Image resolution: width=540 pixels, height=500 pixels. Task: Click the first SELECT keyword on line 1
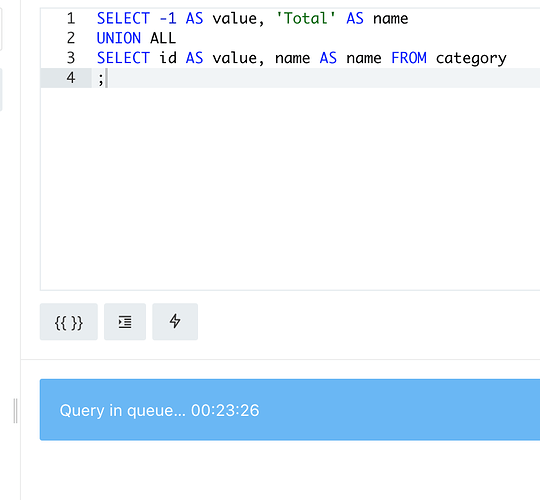coord(123,18)
